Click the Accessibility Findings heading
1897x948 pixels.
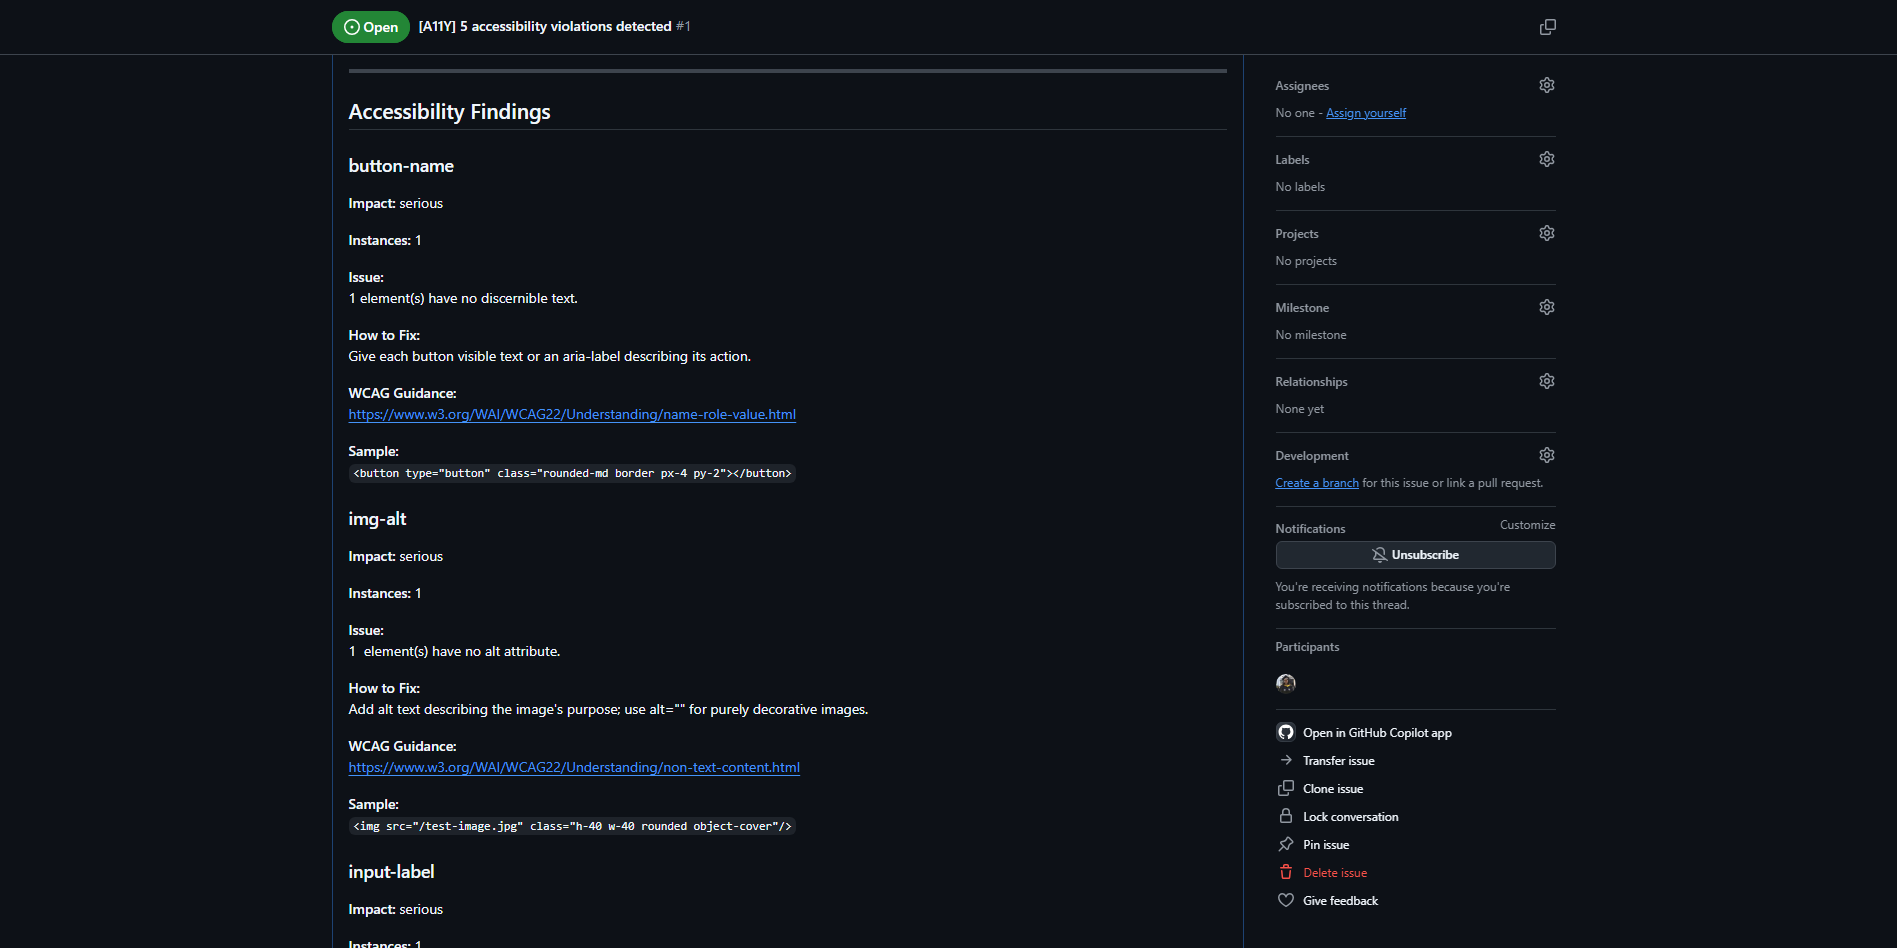449,112
